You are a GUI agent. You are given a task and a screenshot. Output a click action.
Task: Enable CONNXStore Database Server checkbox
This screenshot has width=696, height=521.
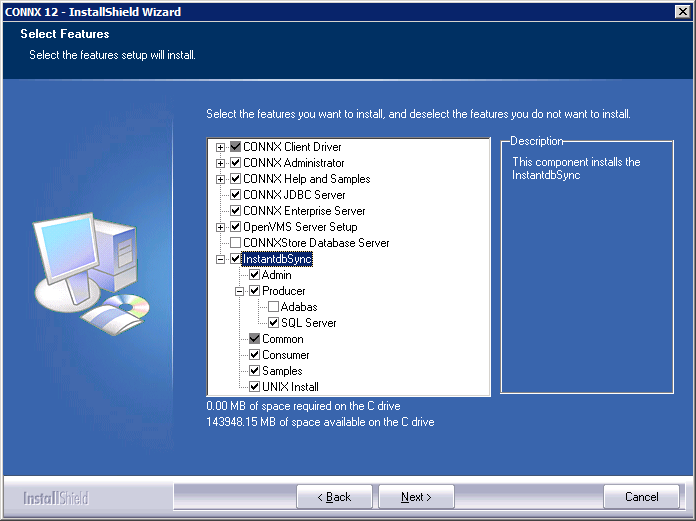coord(236,243)
